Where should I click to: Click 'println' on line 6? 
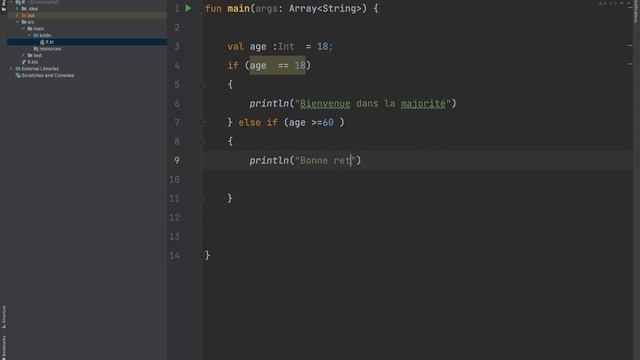pyautogui.click(x=269, y=104)
